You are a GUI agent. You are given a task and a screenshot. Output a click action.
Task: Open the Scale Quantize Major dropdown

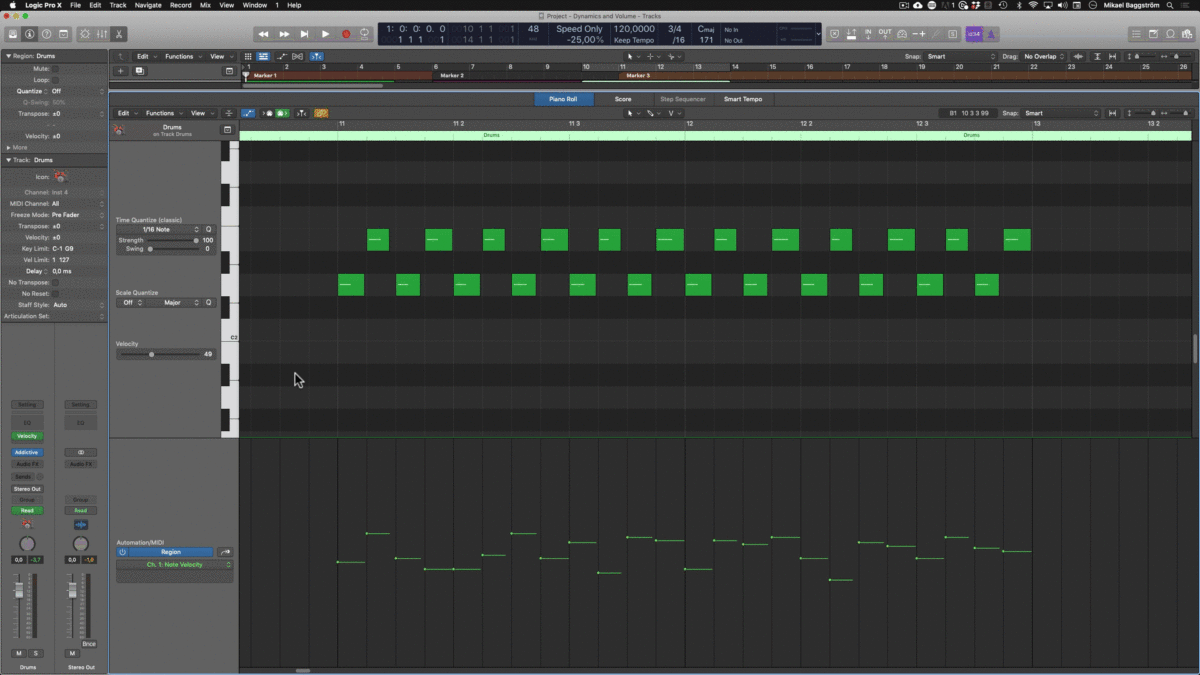click(x=176, y=302)
